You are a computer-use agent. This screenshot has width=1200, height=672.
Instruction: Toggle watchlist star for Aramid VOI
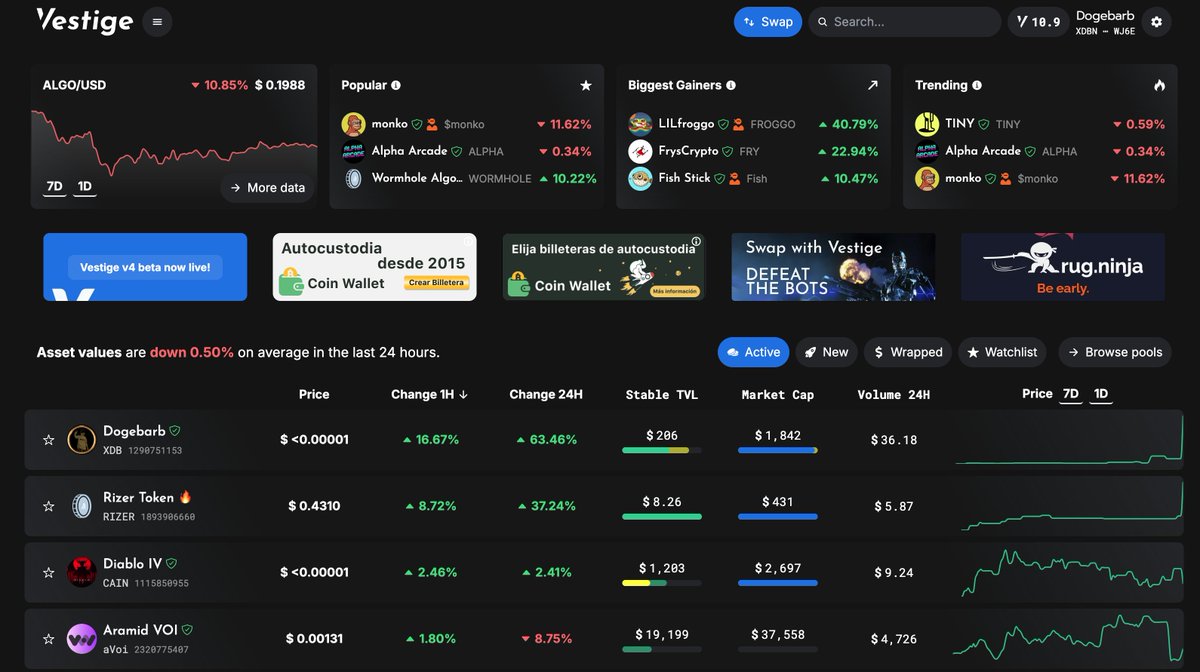(x=48, y=639)
